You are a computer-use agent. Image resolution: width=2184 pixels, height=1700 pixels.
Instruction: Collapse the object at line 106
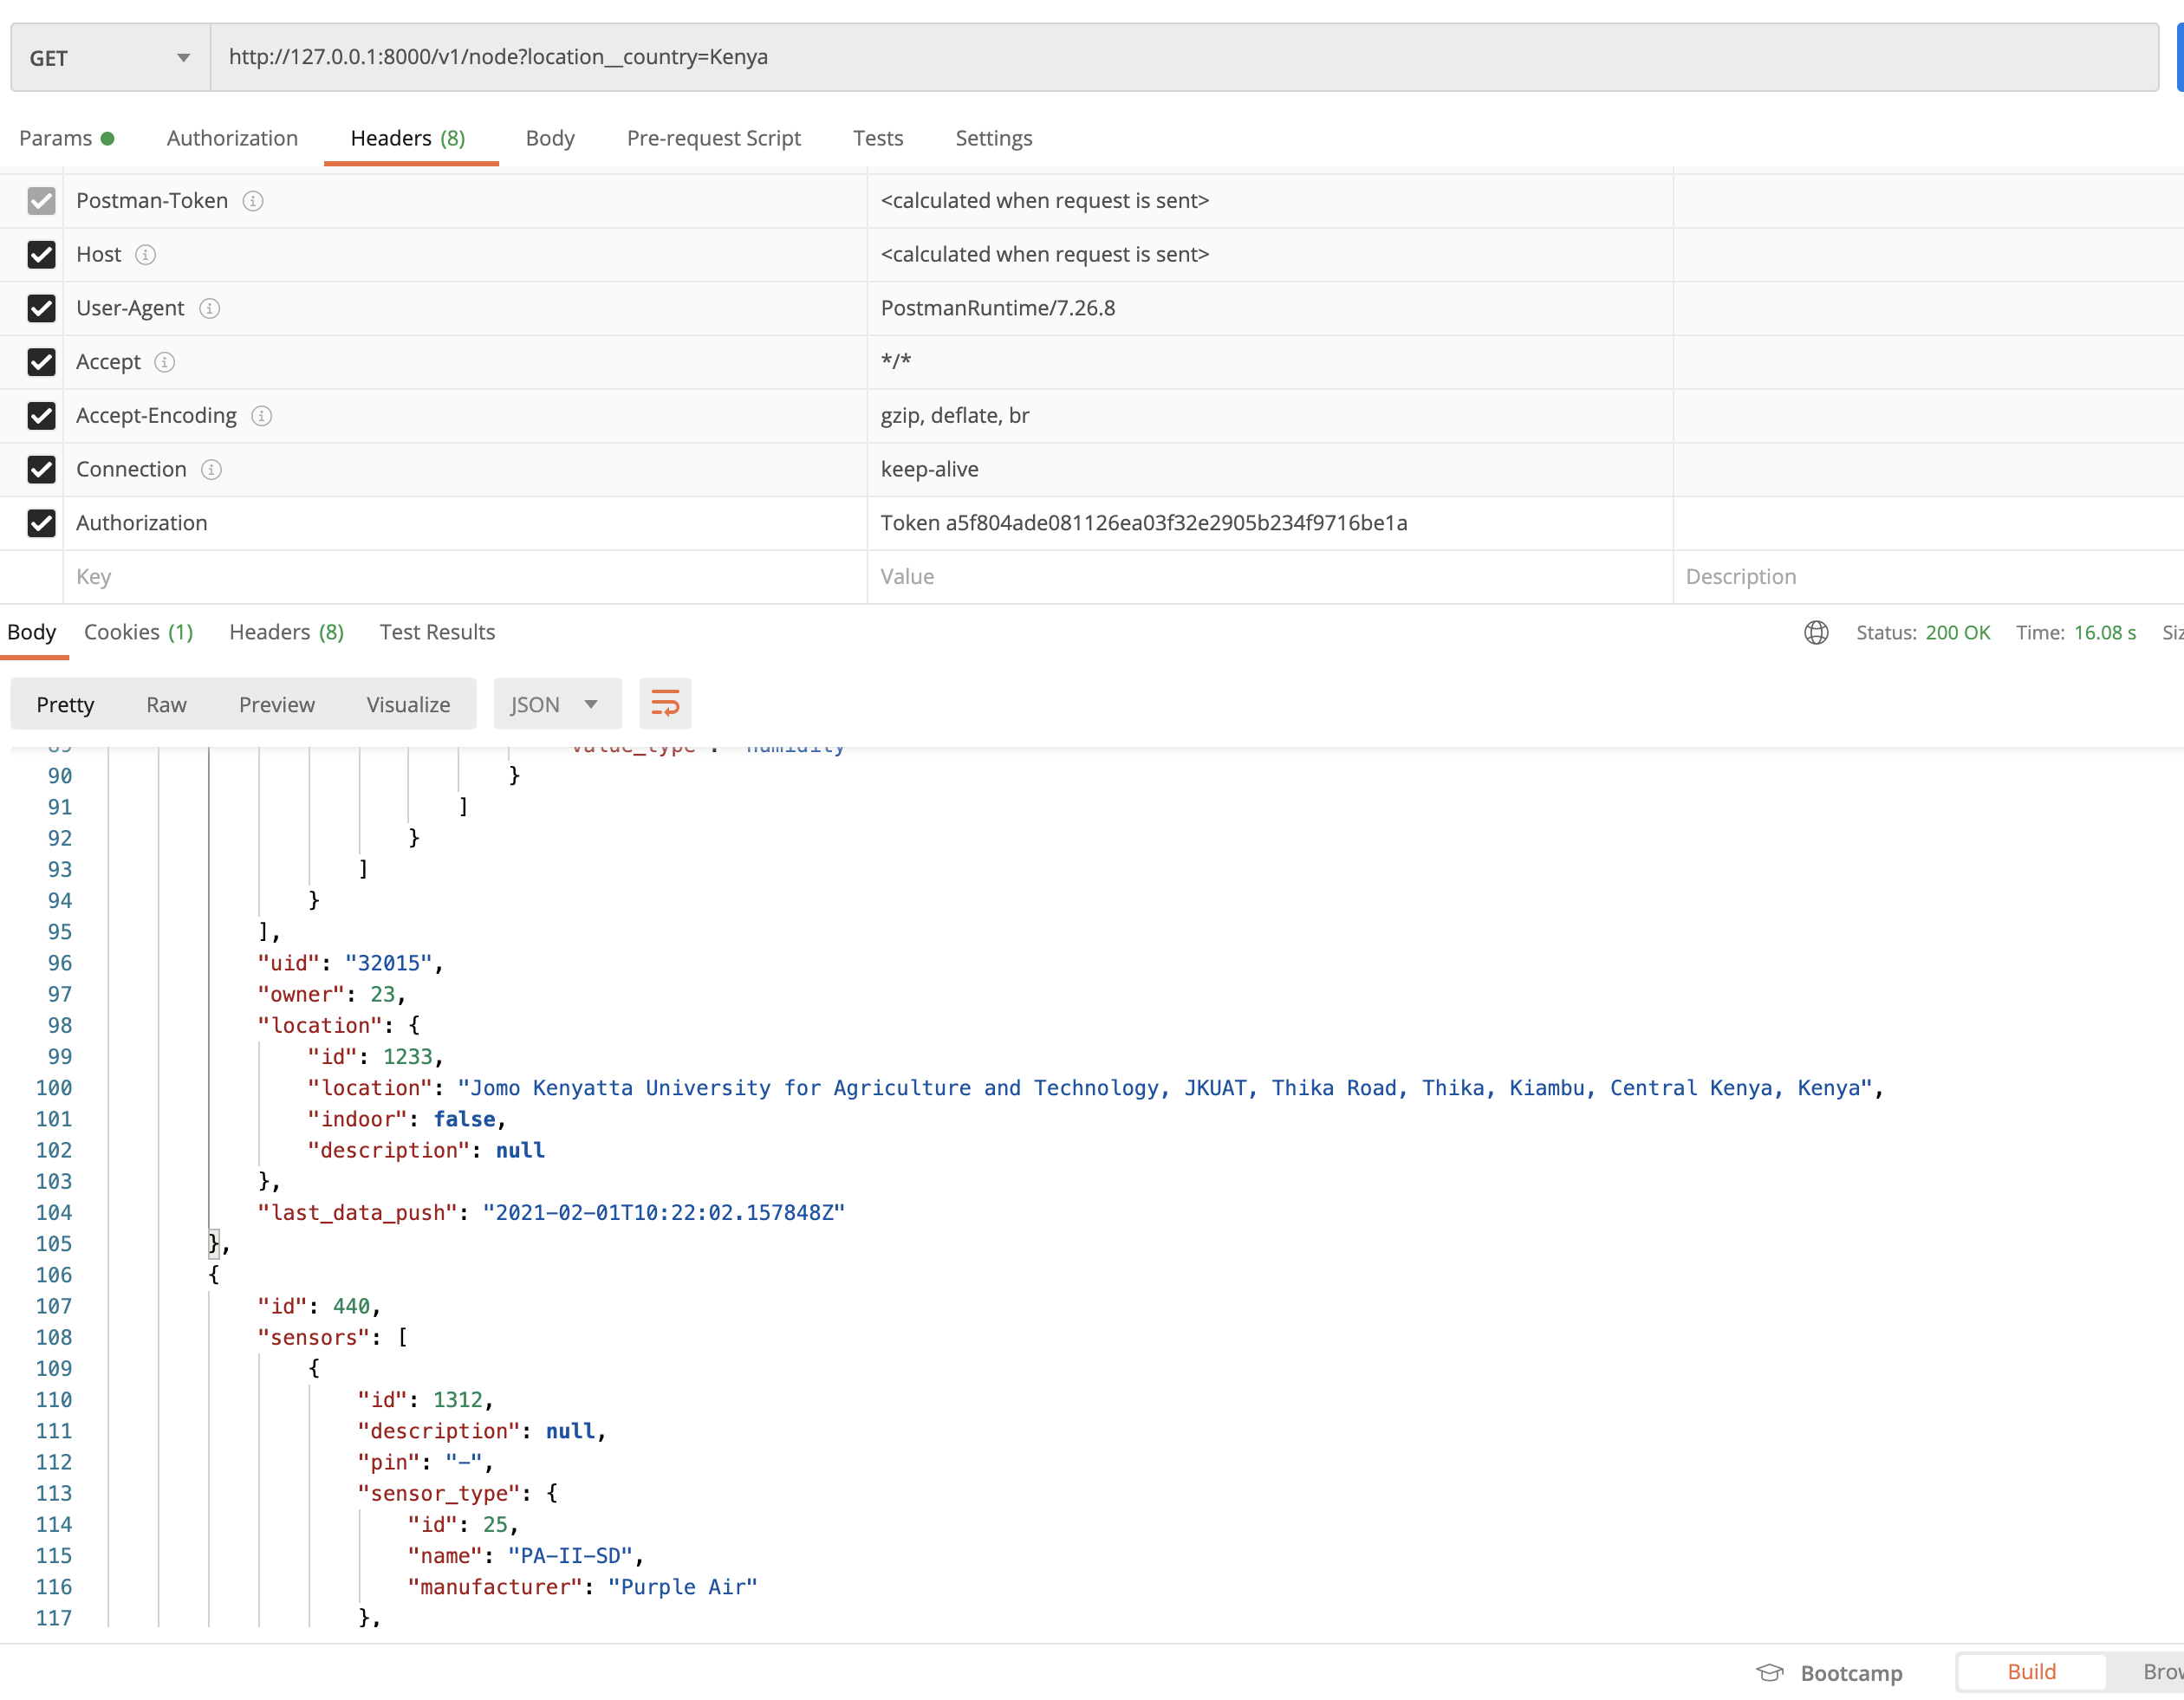click(90, 1275)
